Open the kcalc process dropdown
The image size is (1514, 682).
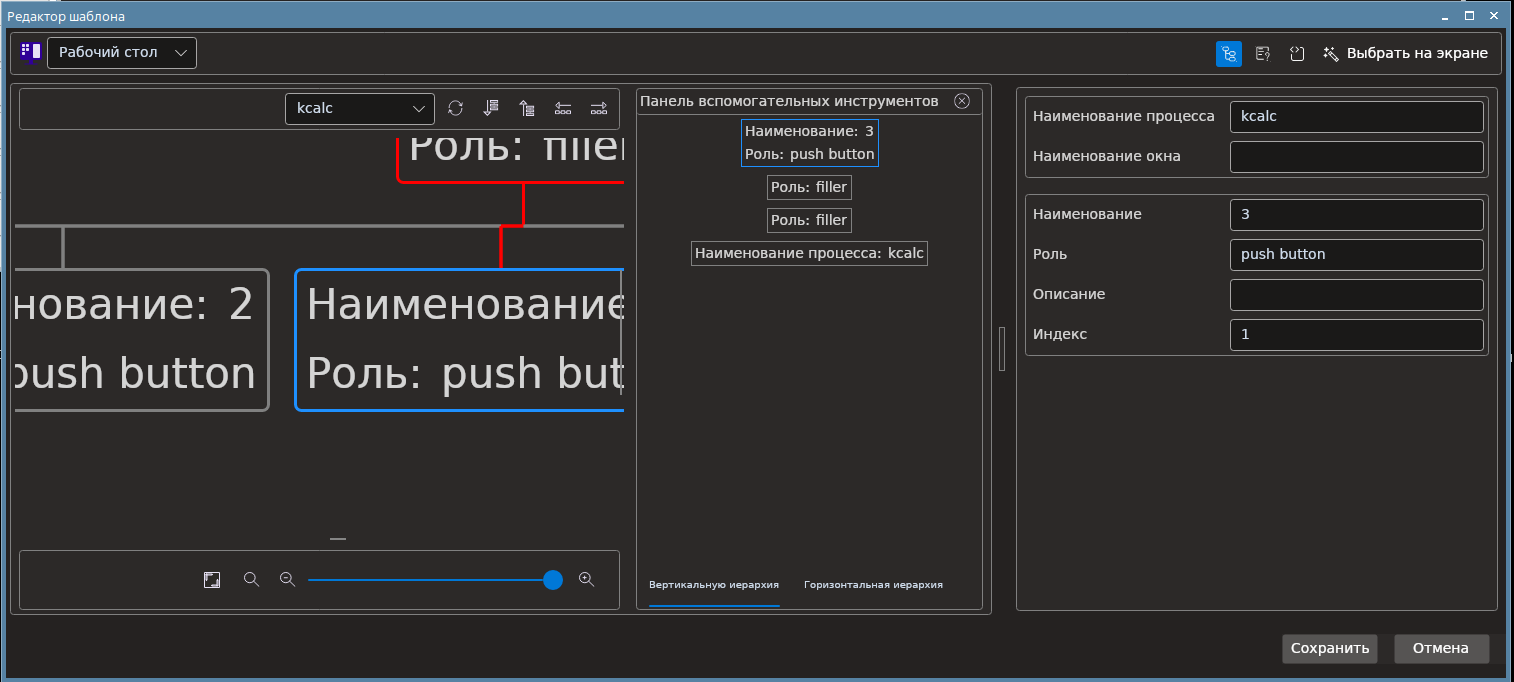[360, 108]
